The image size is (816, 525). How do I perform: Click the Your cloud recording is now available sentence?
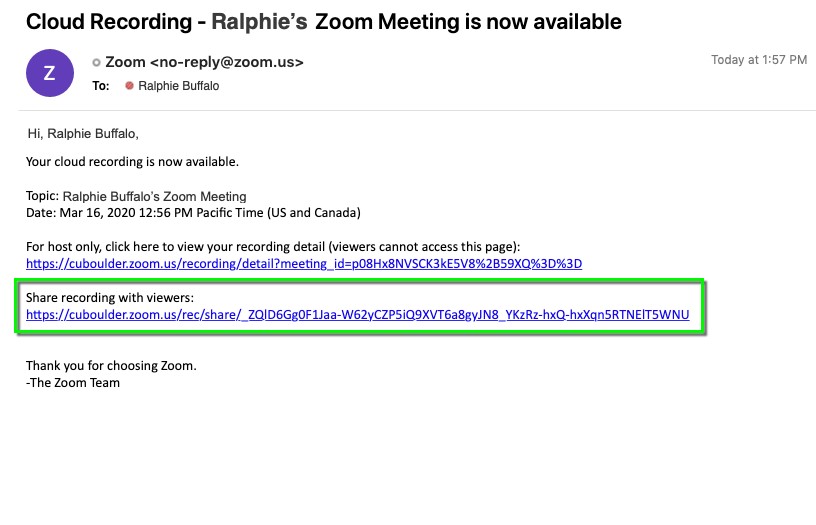132,161
